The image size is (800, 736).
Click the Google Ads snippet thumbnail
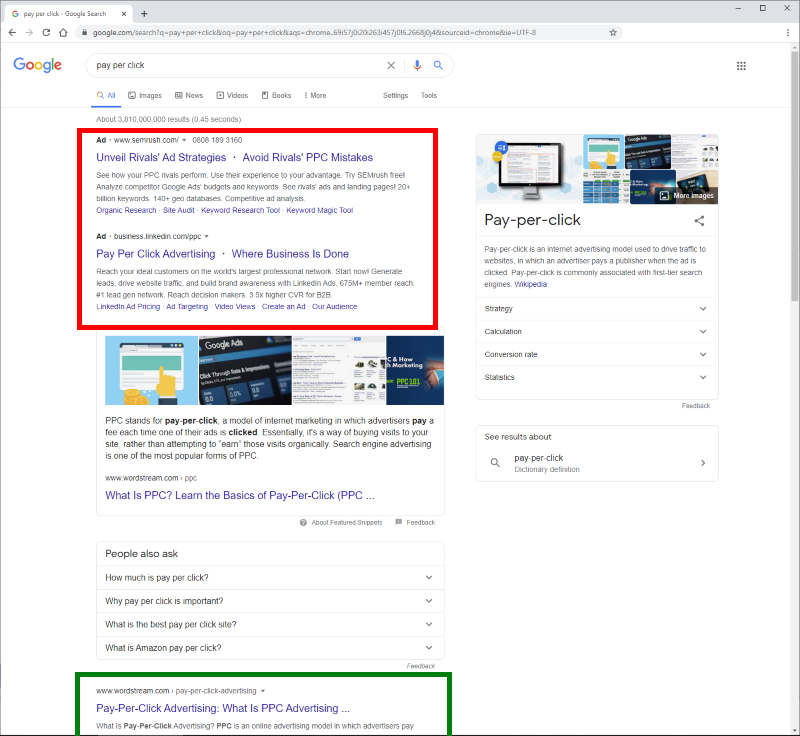click(245, 370)
